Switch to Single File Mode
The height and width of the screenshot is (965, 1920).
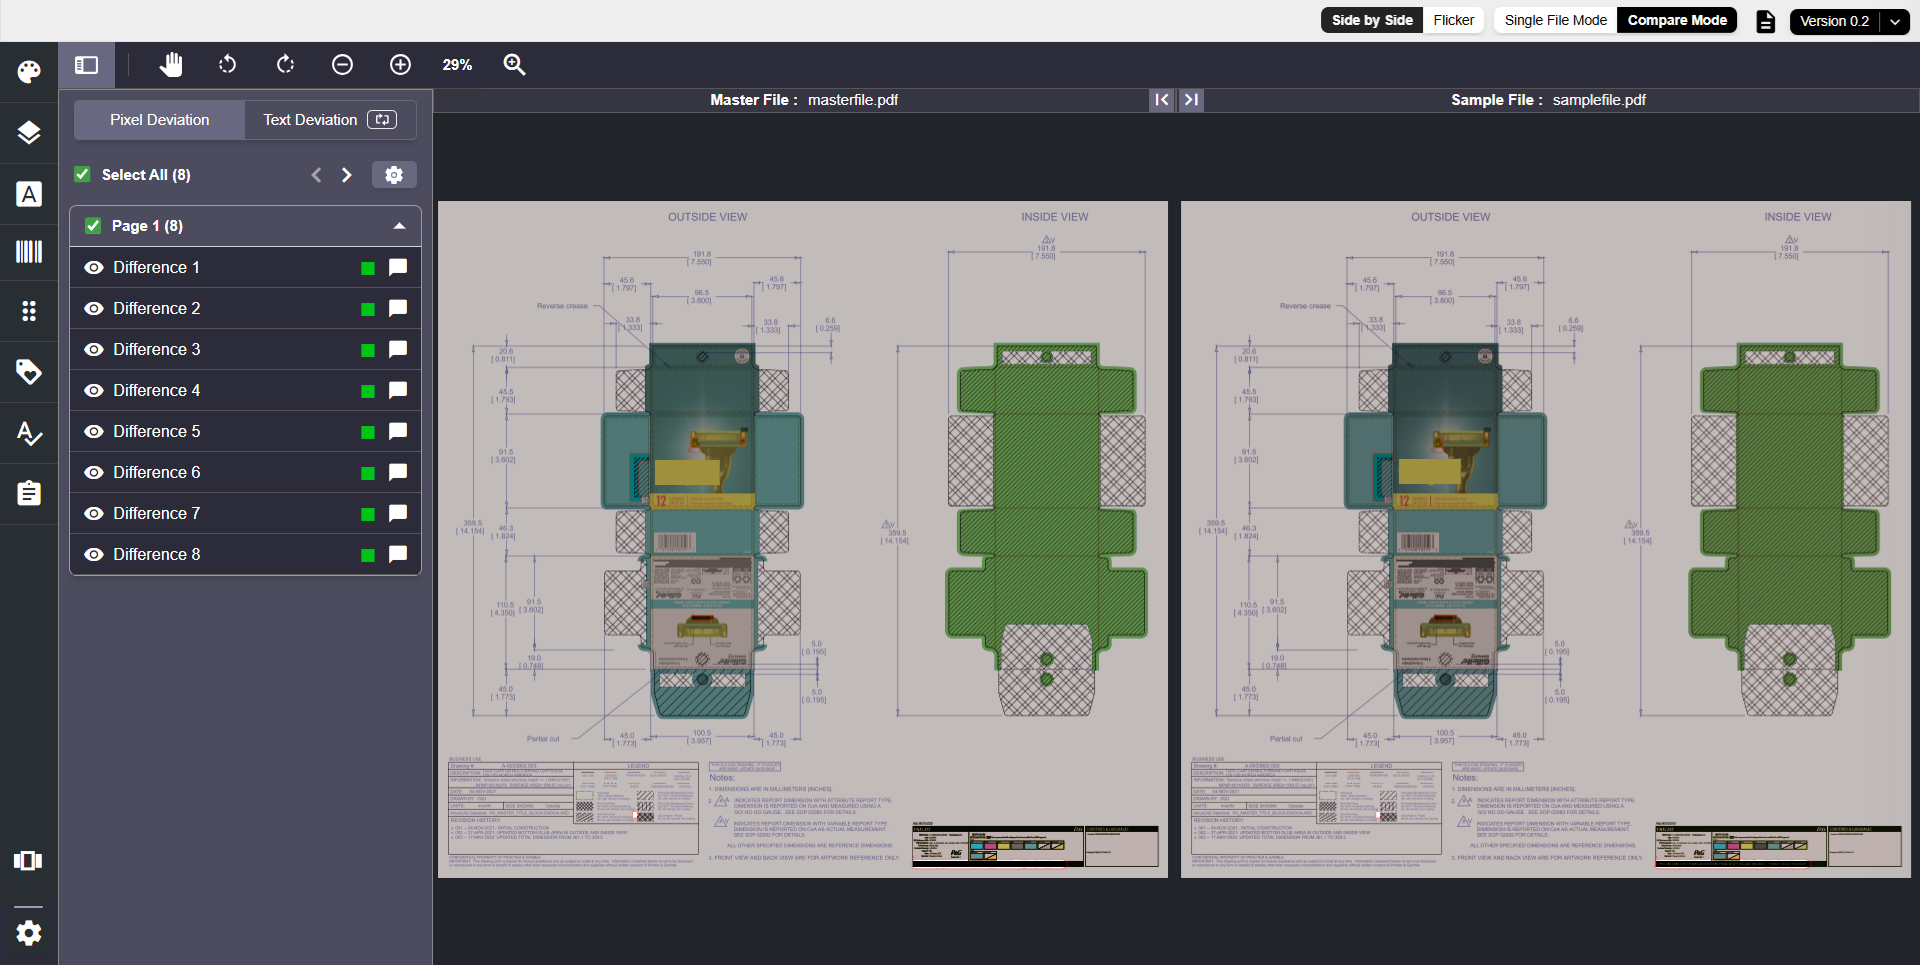(x=1555, y=20)
